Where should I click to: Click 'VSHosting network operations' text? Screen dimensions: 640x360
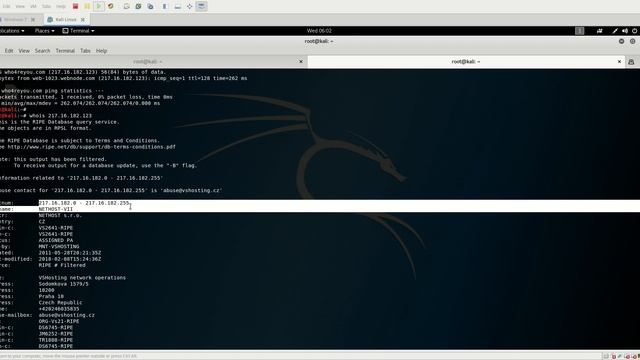82,278
